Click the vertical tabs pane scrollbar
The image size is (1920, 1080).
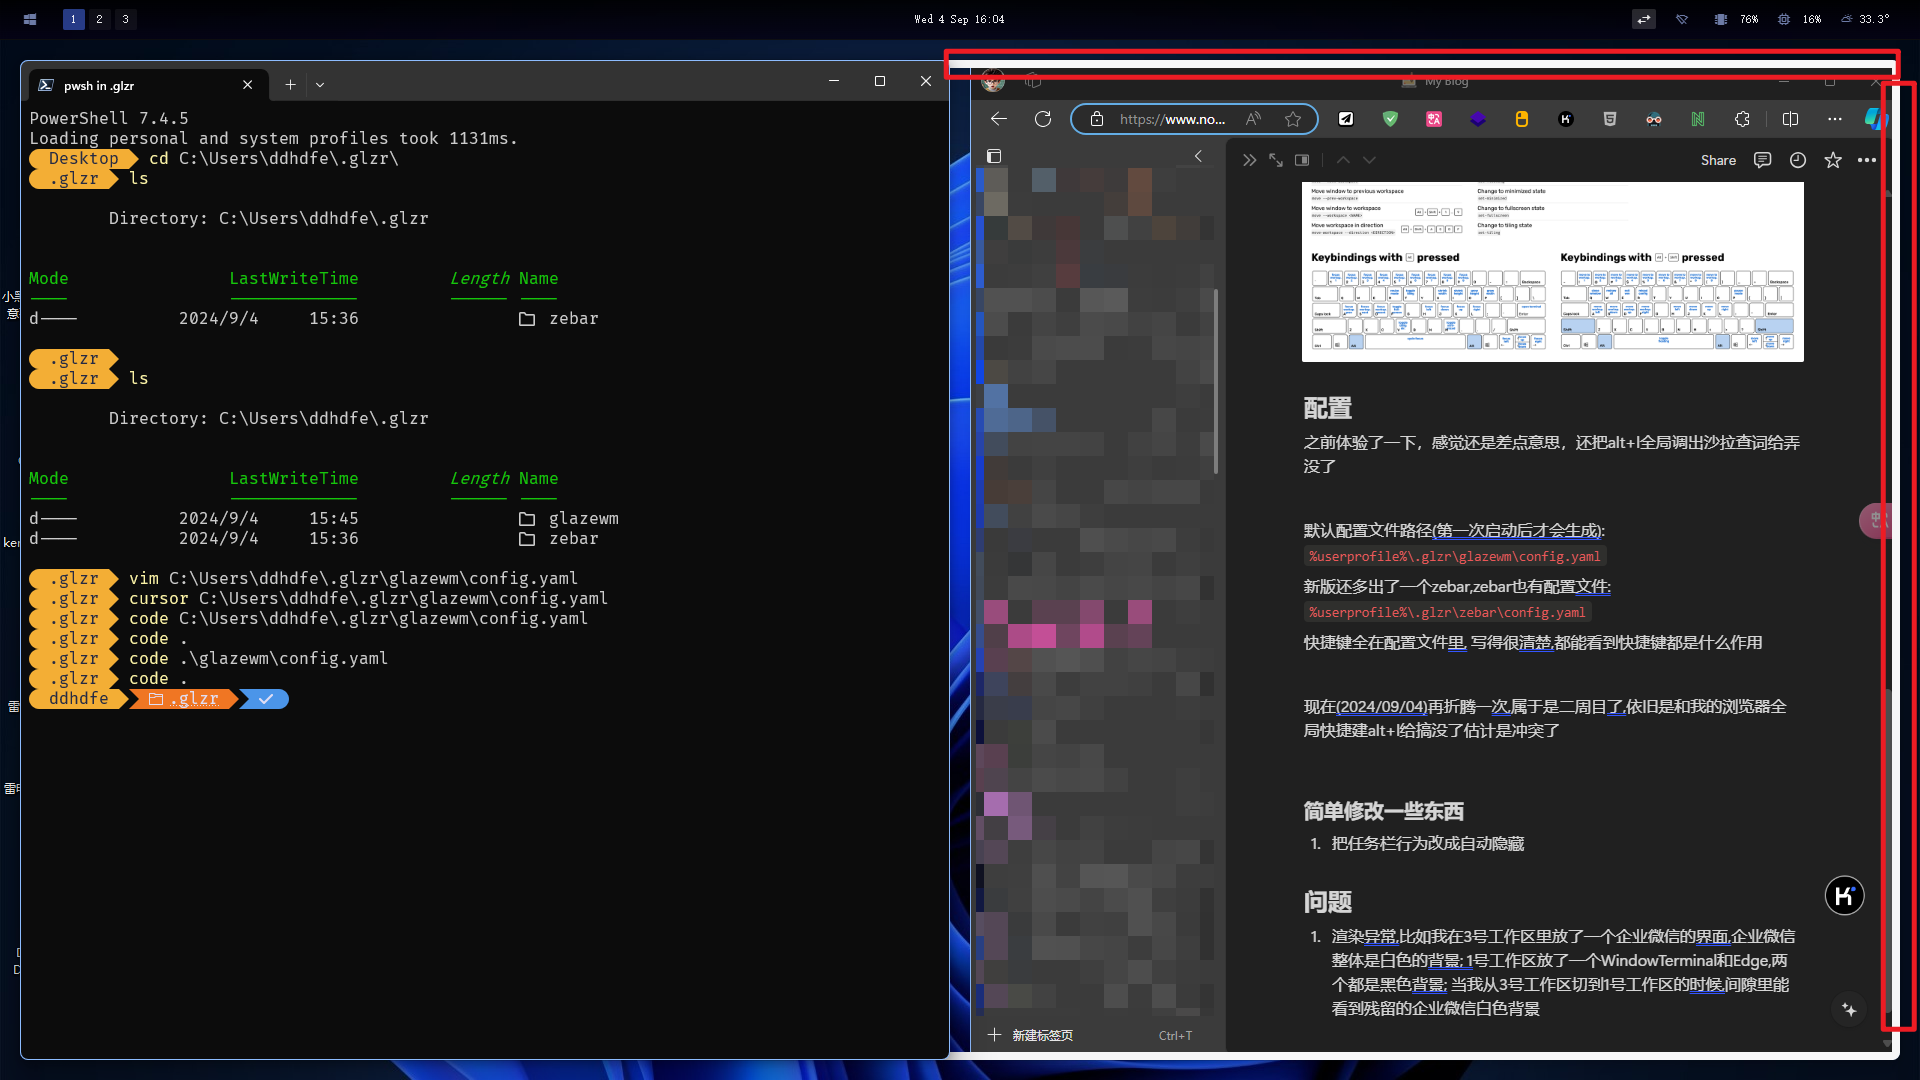point(1215,380)
